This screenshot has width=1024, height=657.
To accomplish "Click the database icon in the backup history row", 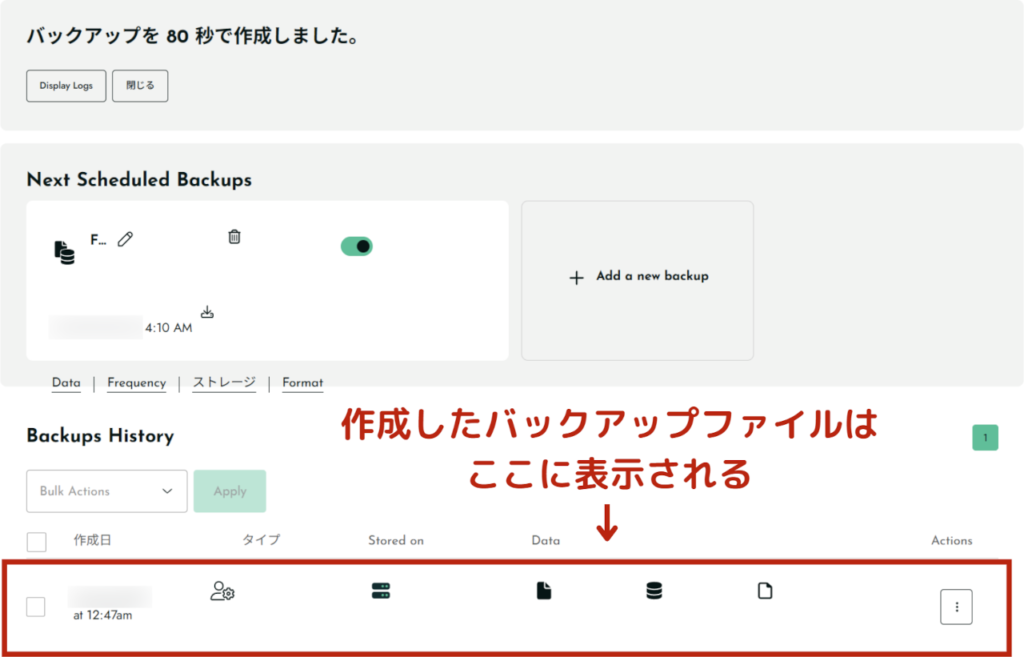I will [x=654, y=591].
